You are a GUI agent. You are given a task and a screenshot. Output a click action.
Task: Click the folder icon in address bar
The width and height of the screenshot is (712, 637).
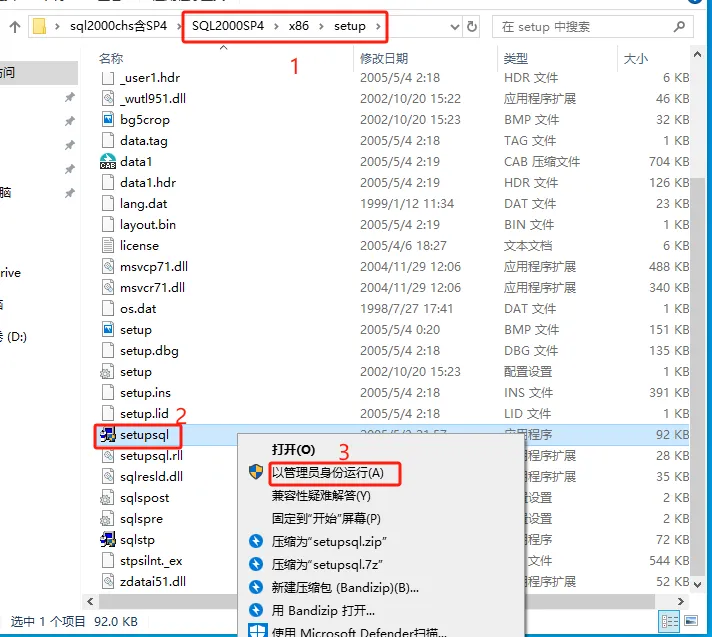tap(40, 26)
